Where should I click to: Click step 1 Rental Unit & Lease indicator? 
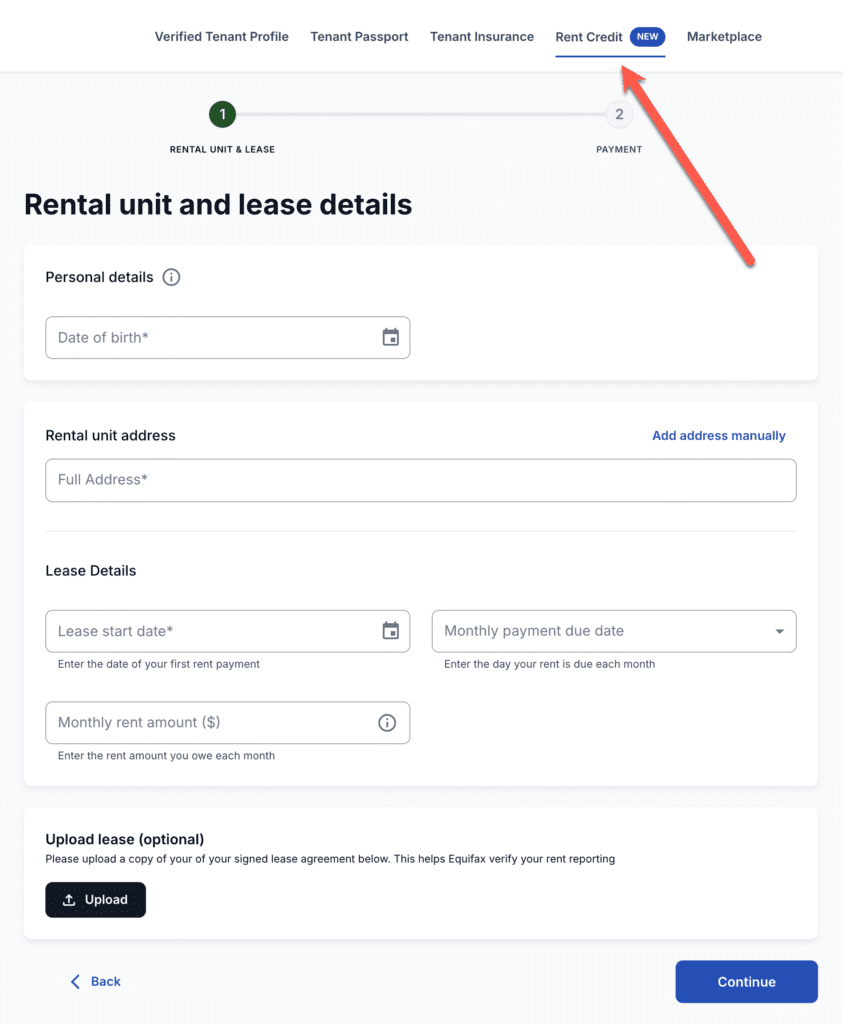point(222,115)
